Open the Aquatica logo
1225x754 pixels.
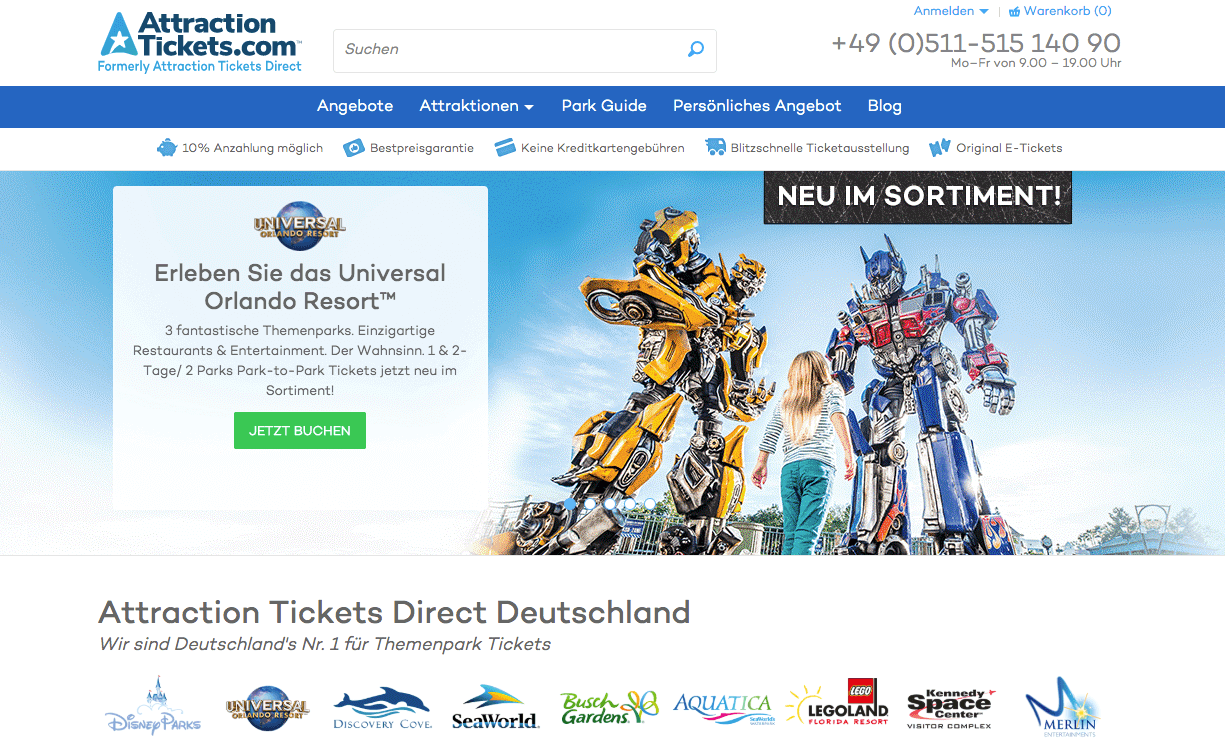[x=722, y=707]
